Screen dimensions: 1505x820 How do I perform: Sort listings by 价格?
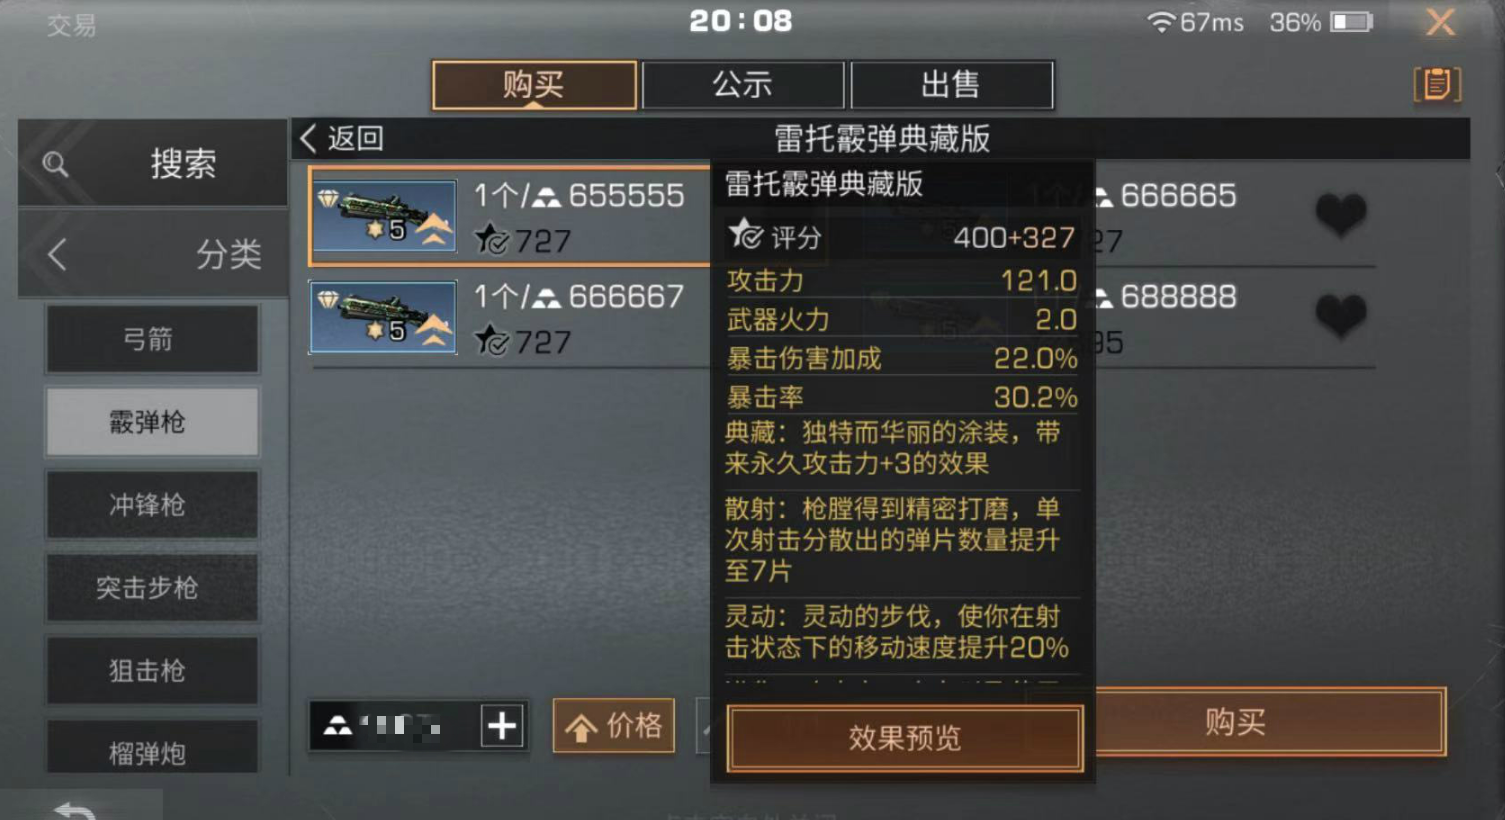(x=614, y=726)
